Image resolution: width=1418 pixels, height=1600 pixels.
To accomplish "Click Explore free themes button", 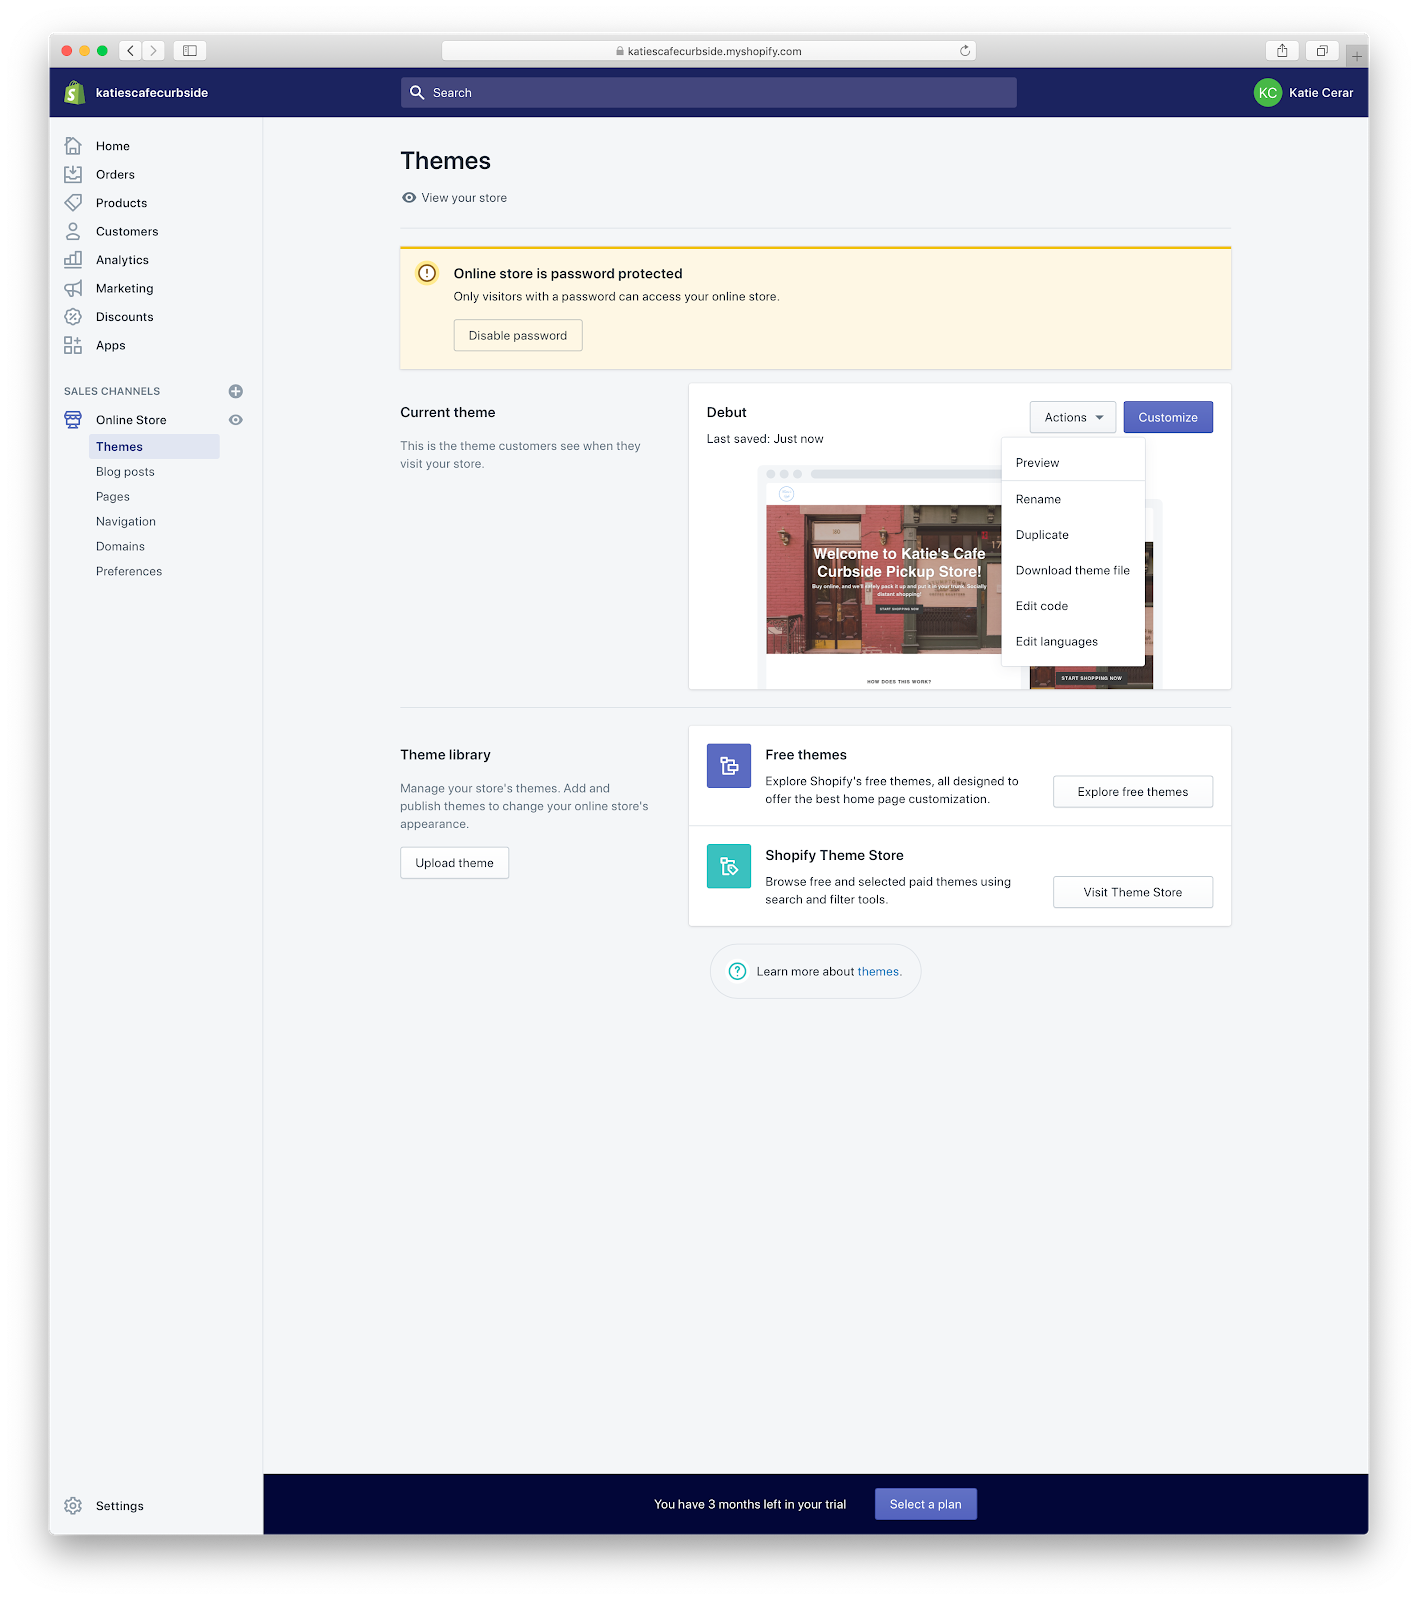I will click(x=1133, y=792).
